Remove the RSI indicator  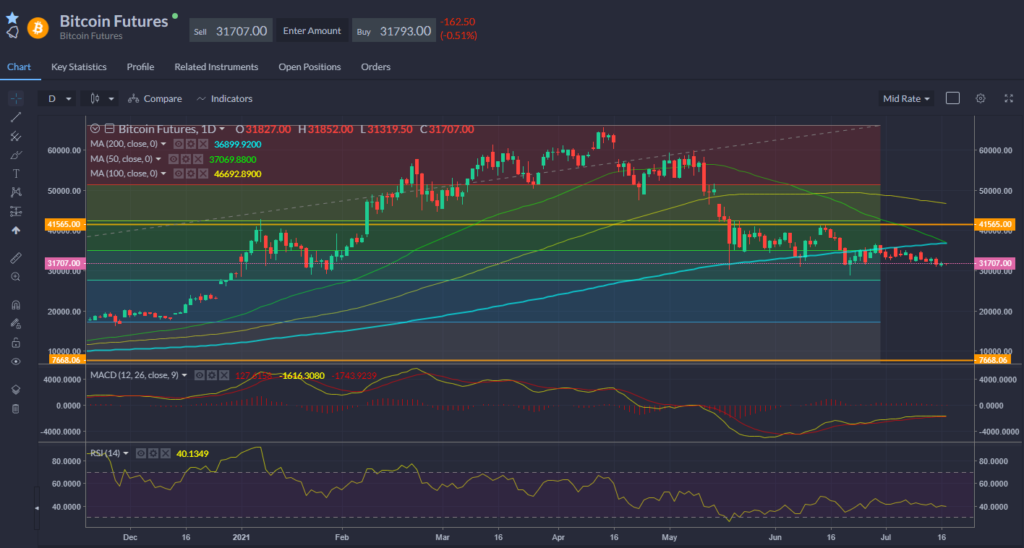pos(166,453)
